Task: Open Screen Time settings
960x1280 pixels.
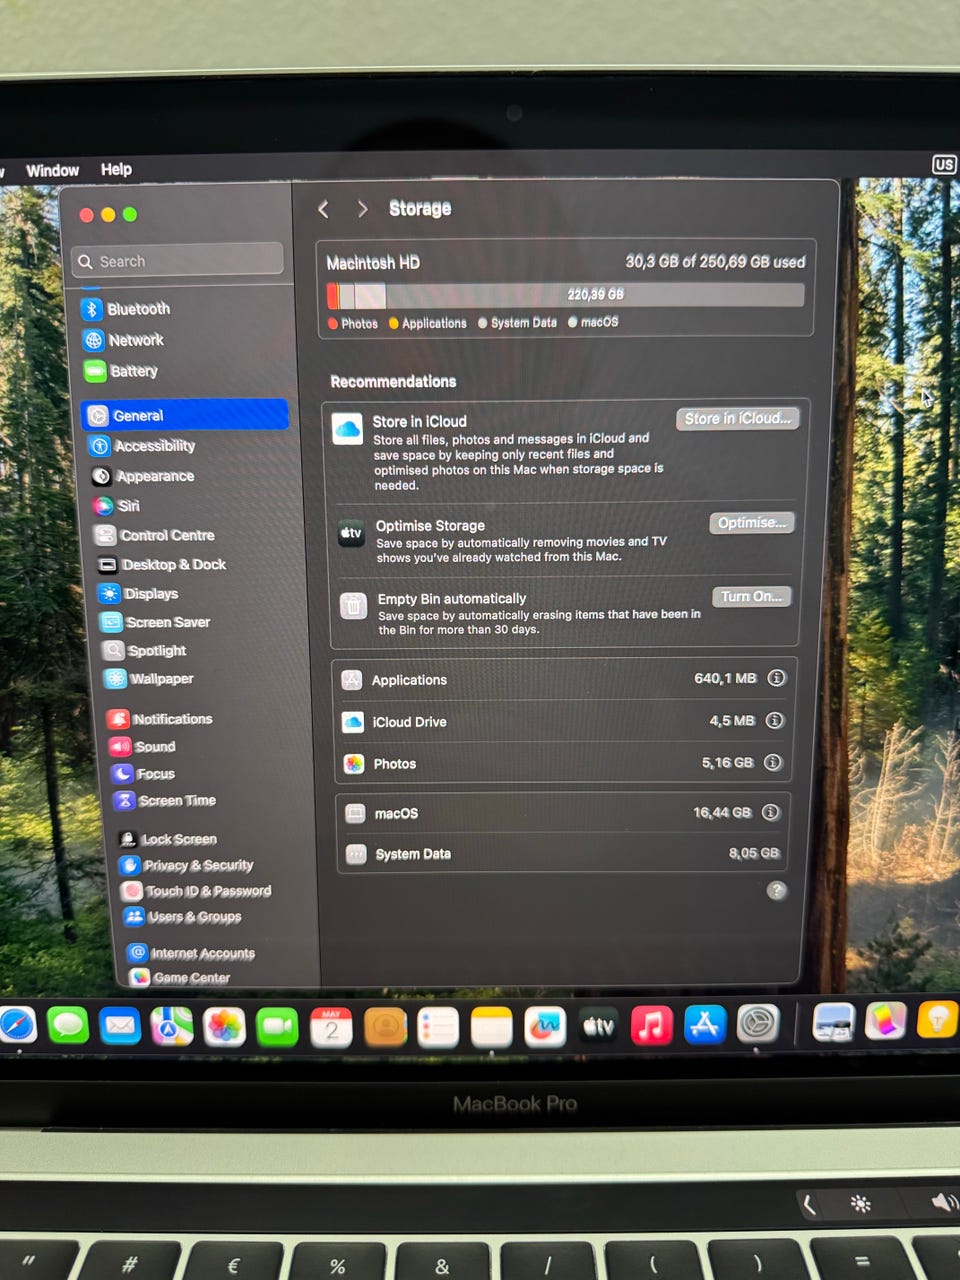Action: click(x=166, y=800)
